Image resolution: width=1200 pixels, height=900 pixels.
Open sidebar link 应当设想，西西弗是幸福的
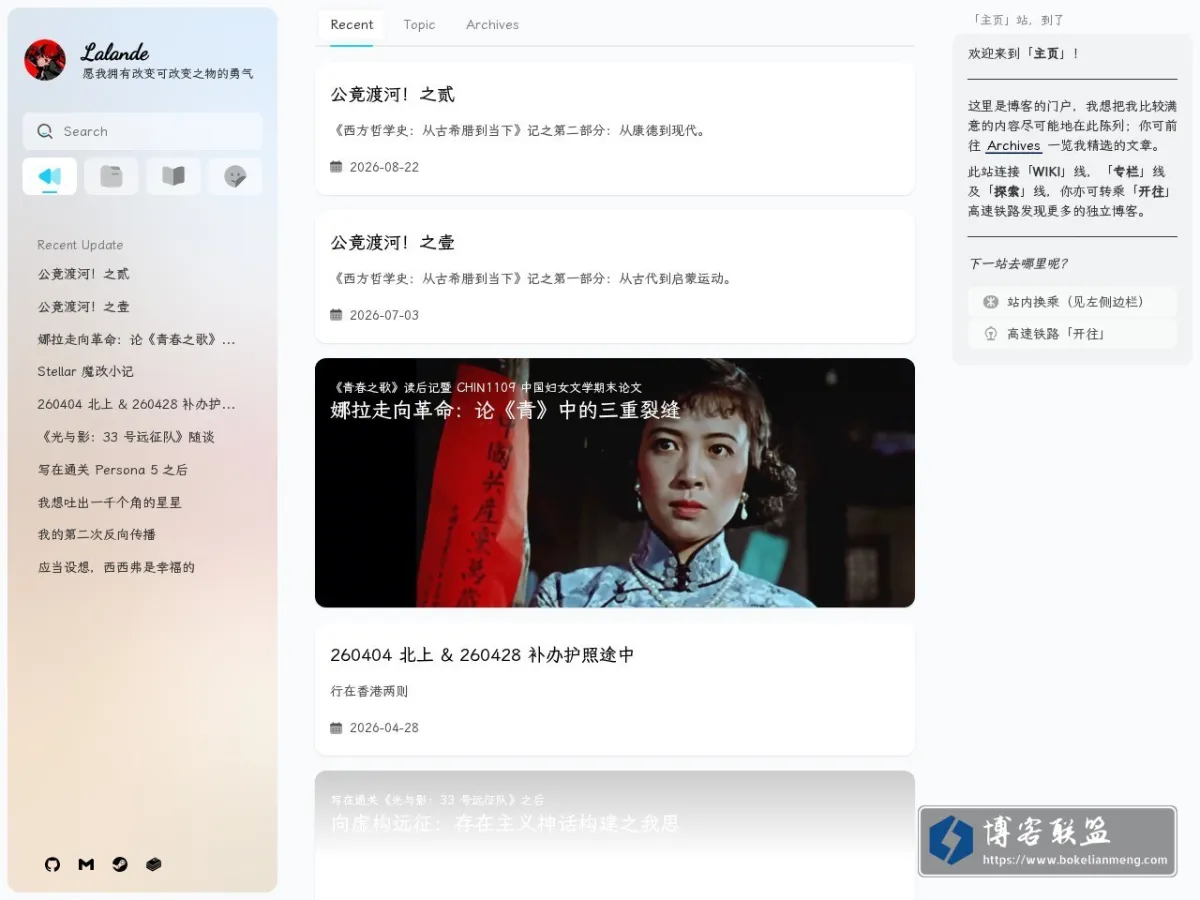pyautogui.click(x=116, y=568)
